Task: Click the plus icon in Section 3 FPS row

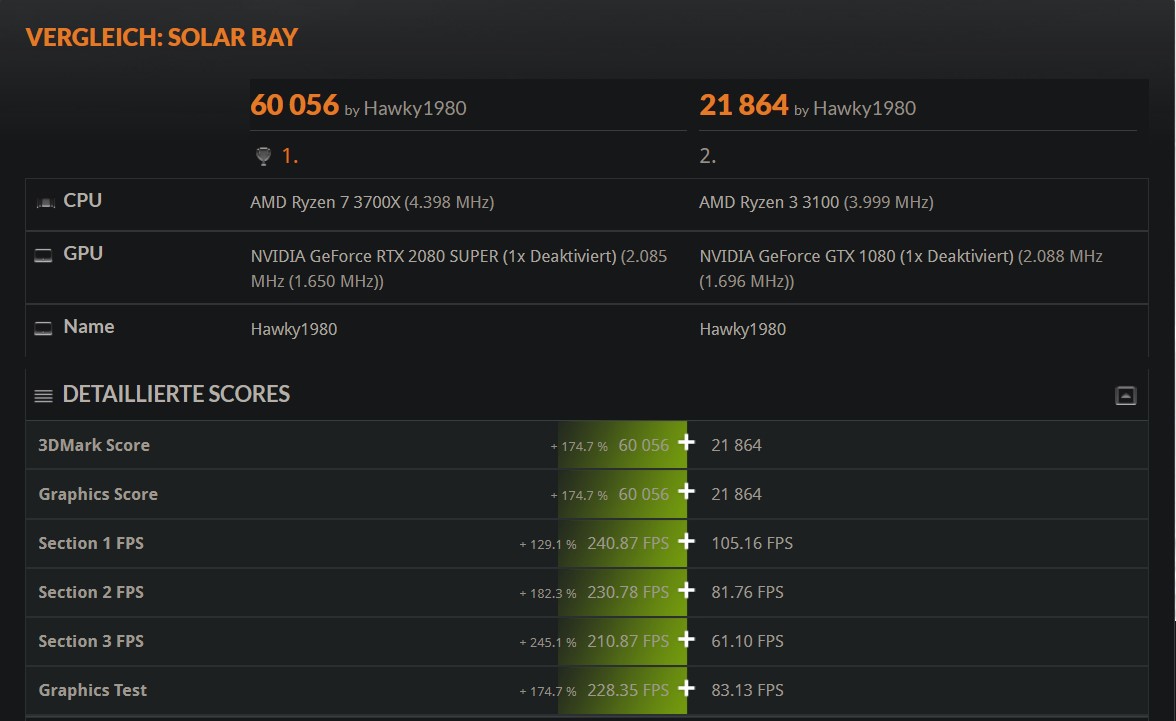Action: [x=686, y=638]
